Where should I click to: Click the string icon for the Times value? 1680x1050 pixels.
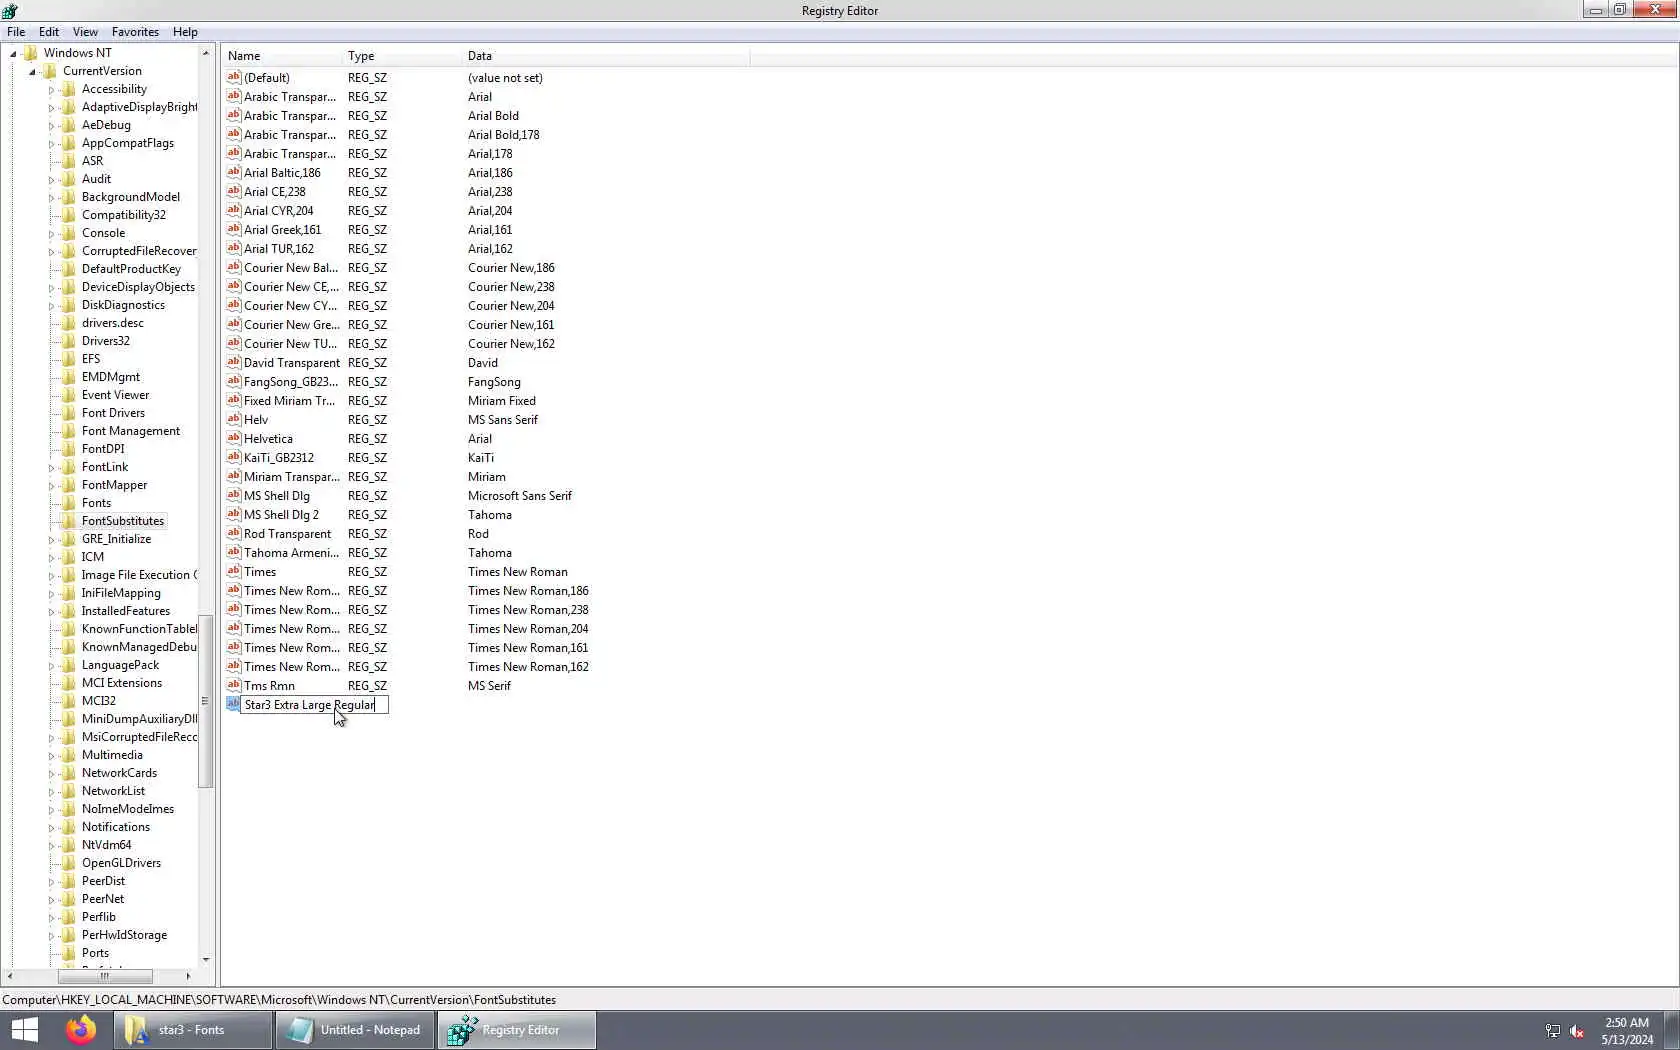pyautogui.click(x=233, y=571)
